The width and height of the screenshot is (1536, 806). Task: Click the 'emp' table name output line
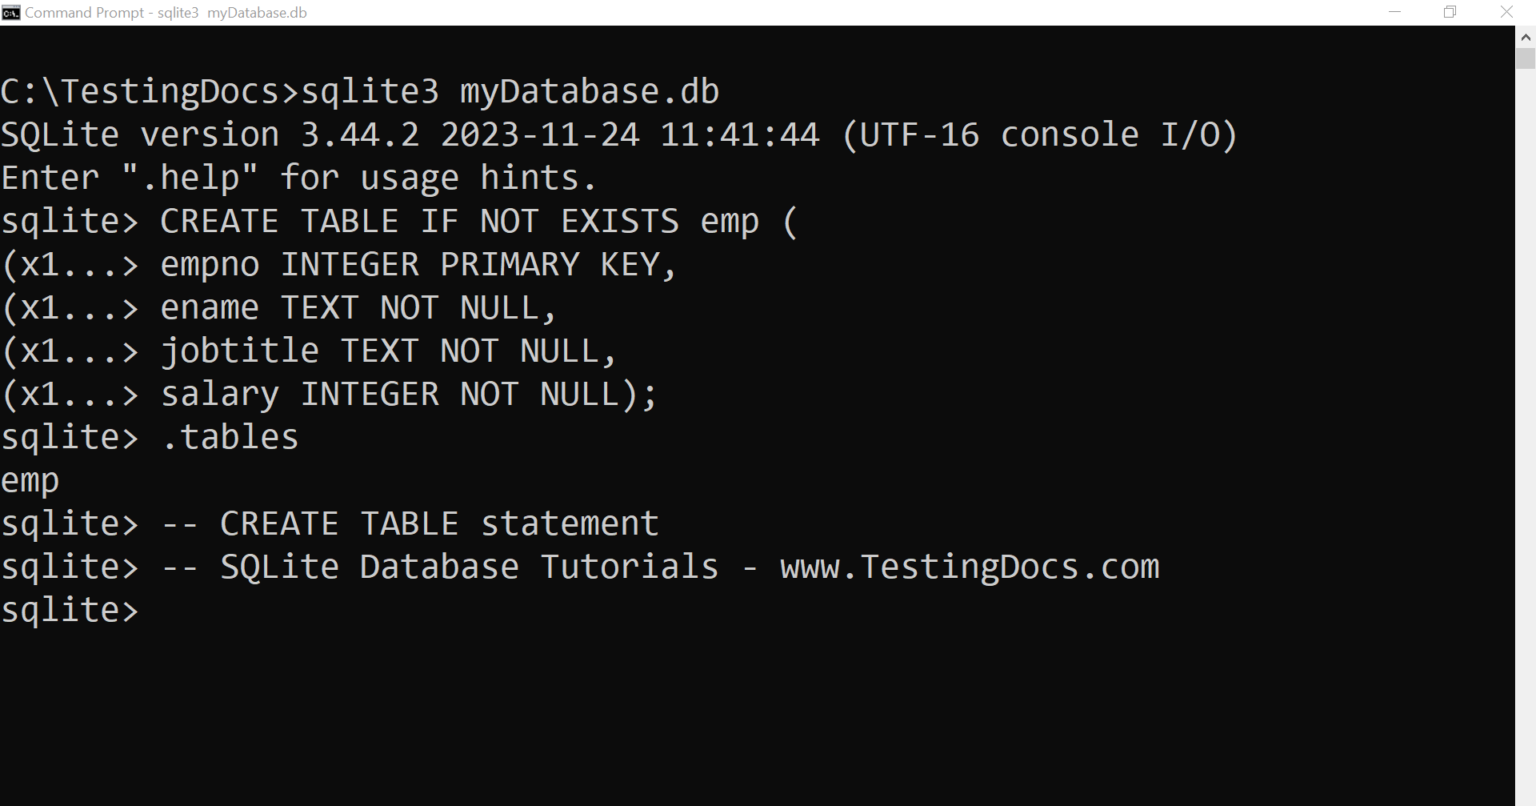30,481
